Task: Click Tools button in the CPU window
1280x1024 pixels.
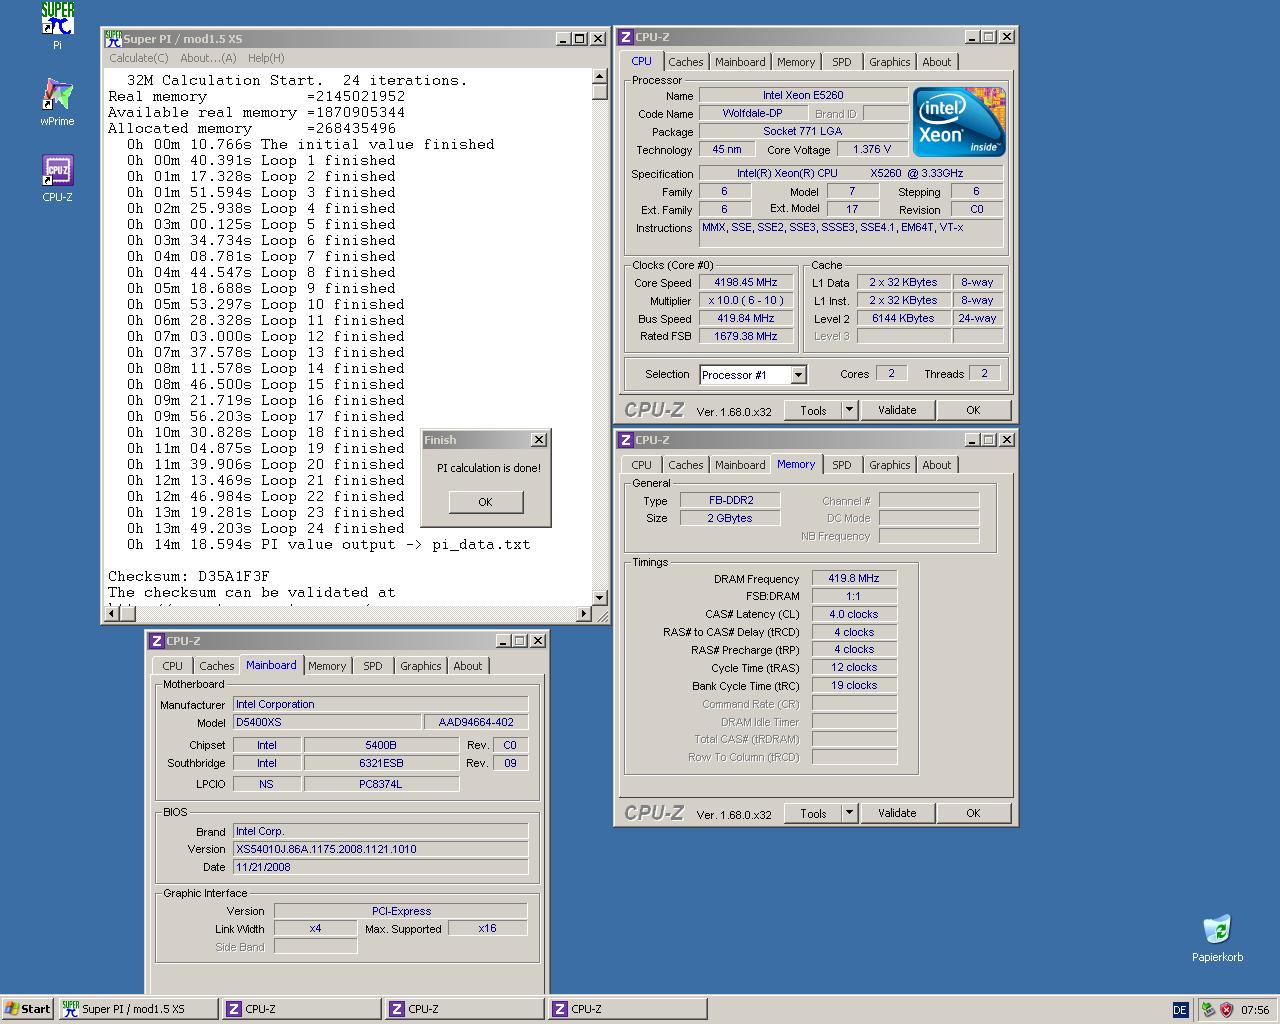Action: pos(813,410)
